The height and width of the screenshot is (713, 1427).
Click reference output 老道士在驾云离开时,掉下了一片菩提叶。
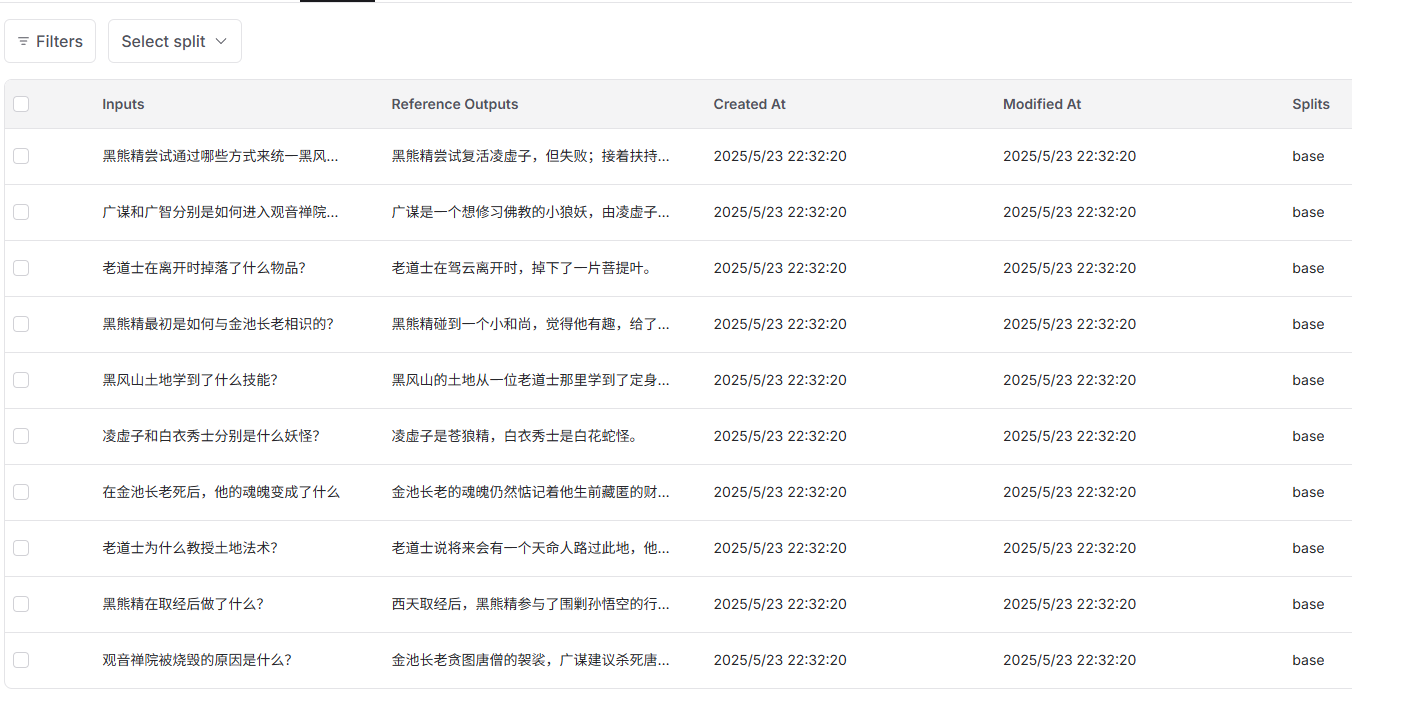pos(521,268)
